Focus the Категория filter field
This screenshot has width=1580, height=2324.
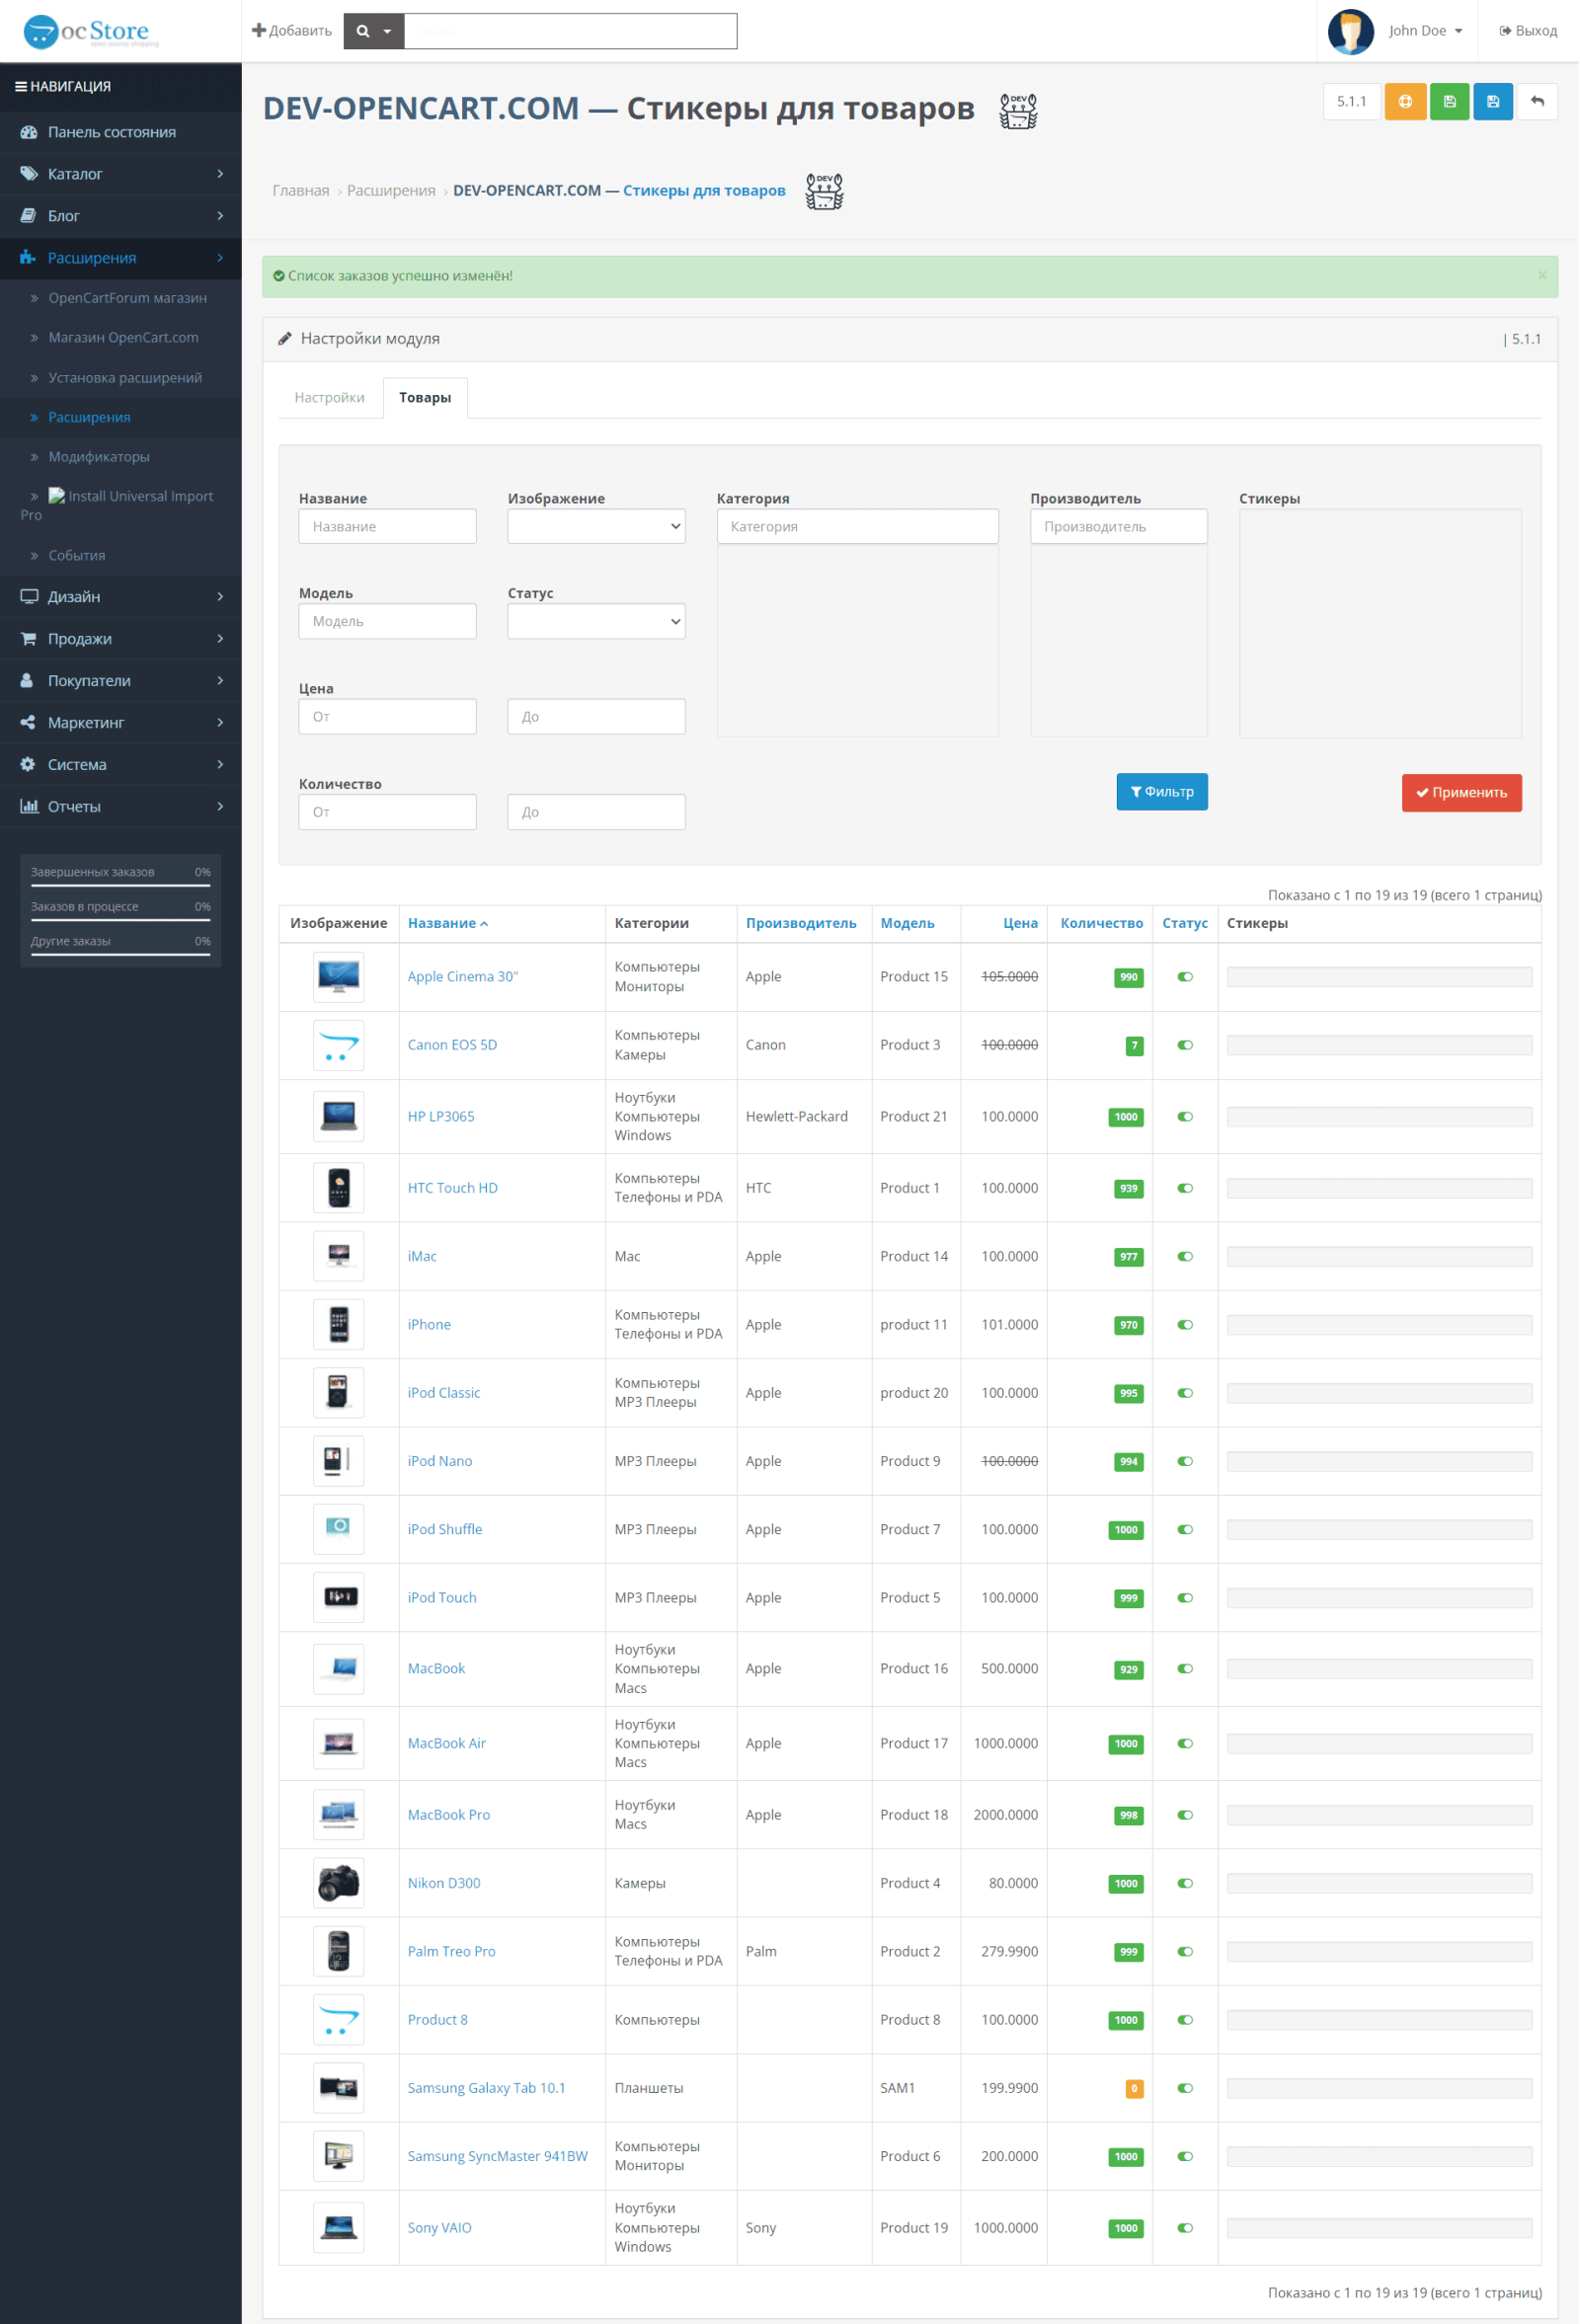(857, 527)
